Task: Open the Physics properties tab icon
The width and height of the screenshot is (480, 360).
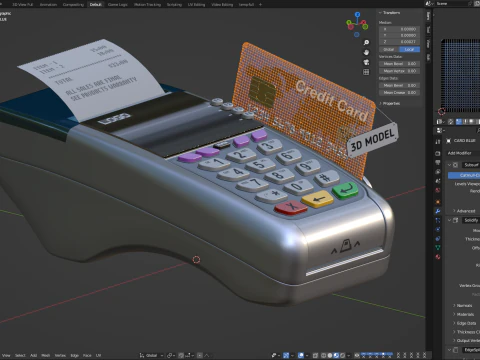Action: tap(438, 229)
